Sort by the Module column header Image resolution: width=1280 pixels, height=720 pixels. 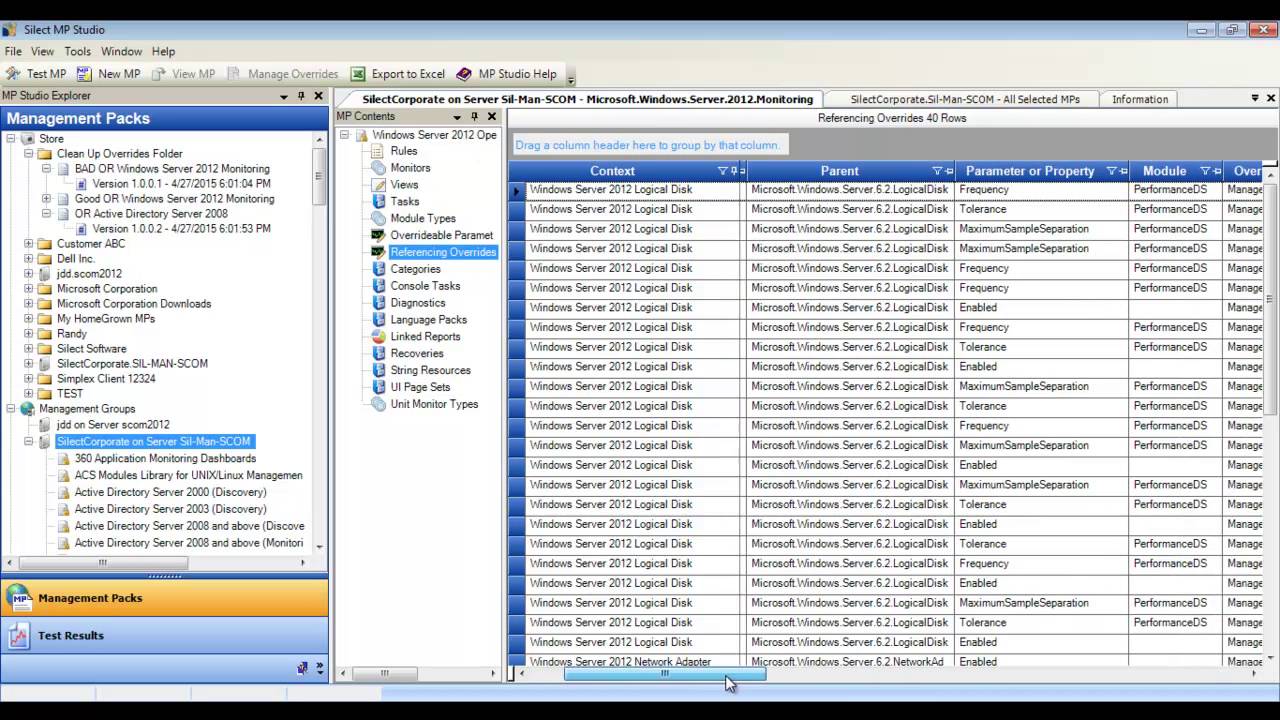coord(1164,171)
